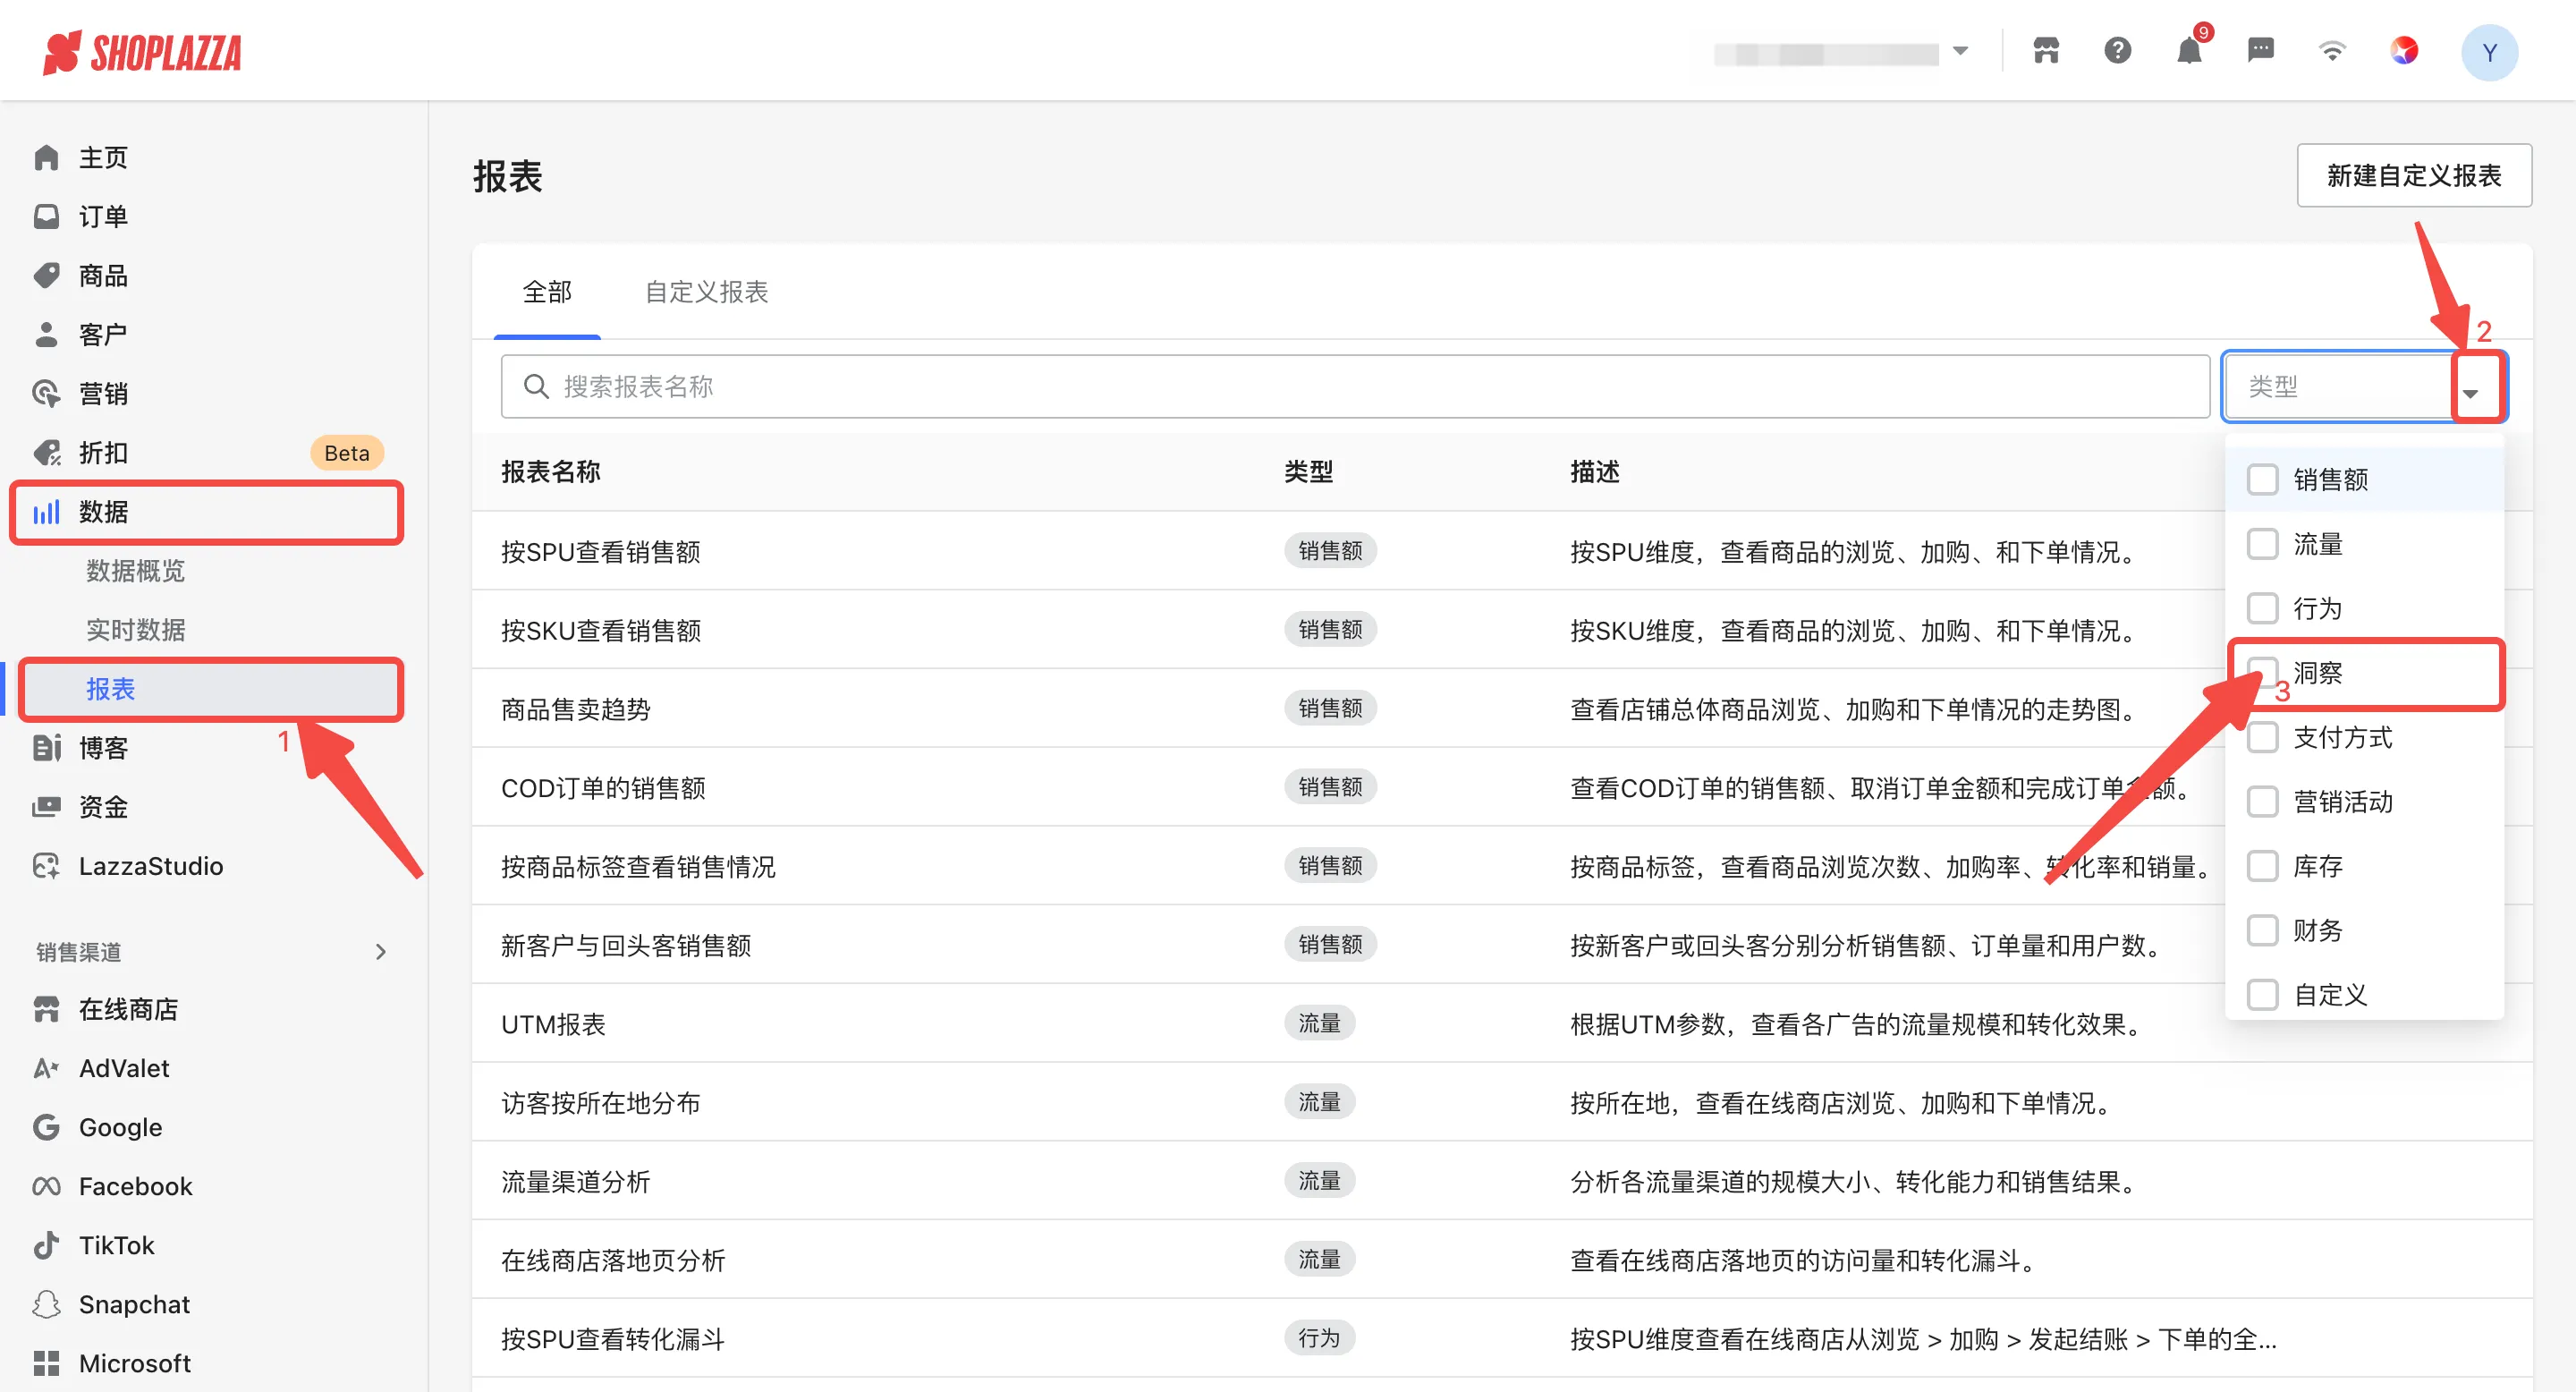Image resolution: width=2576 pixels, height=1392 pixels.
Task: Click the bar chart icon beside 数据
Action: coord(46,512)
